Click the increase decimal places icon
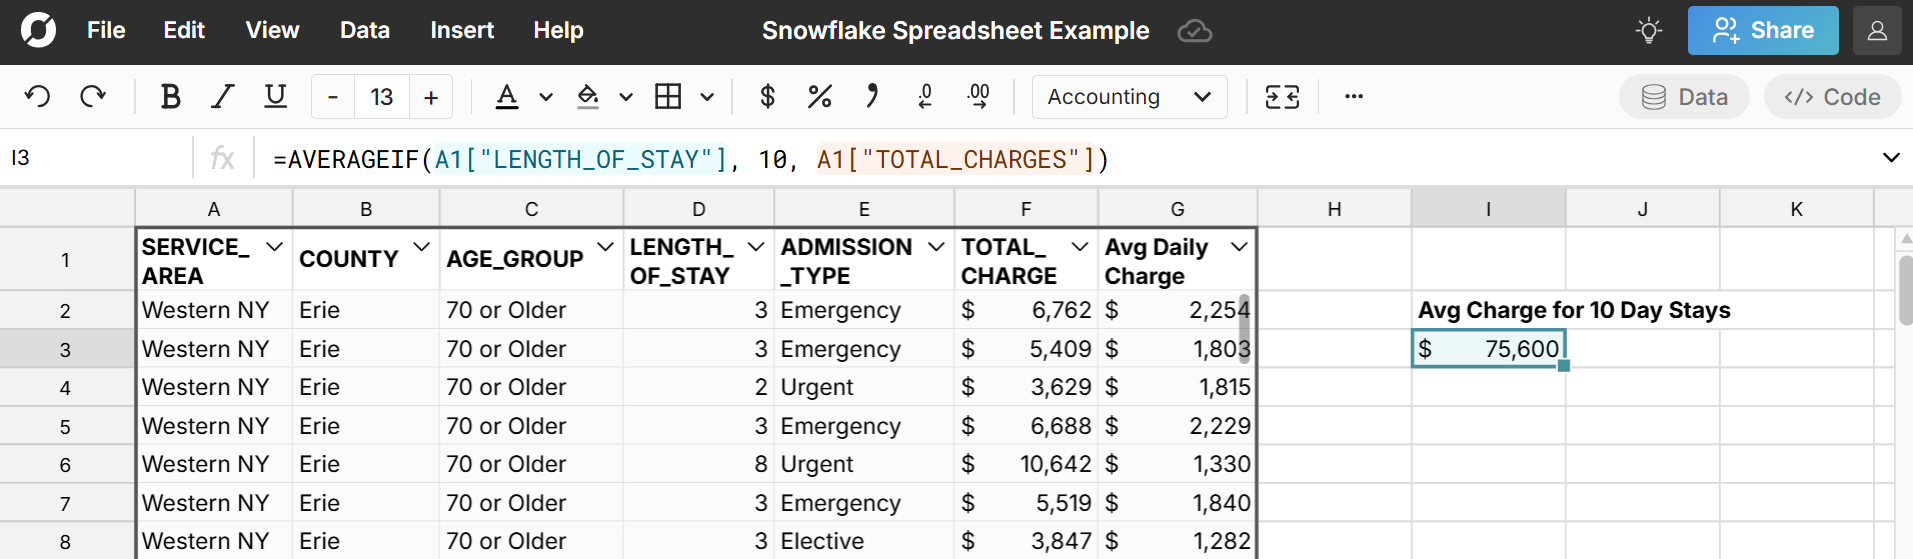The image size is (1913, 559). [x=978, y=97]
